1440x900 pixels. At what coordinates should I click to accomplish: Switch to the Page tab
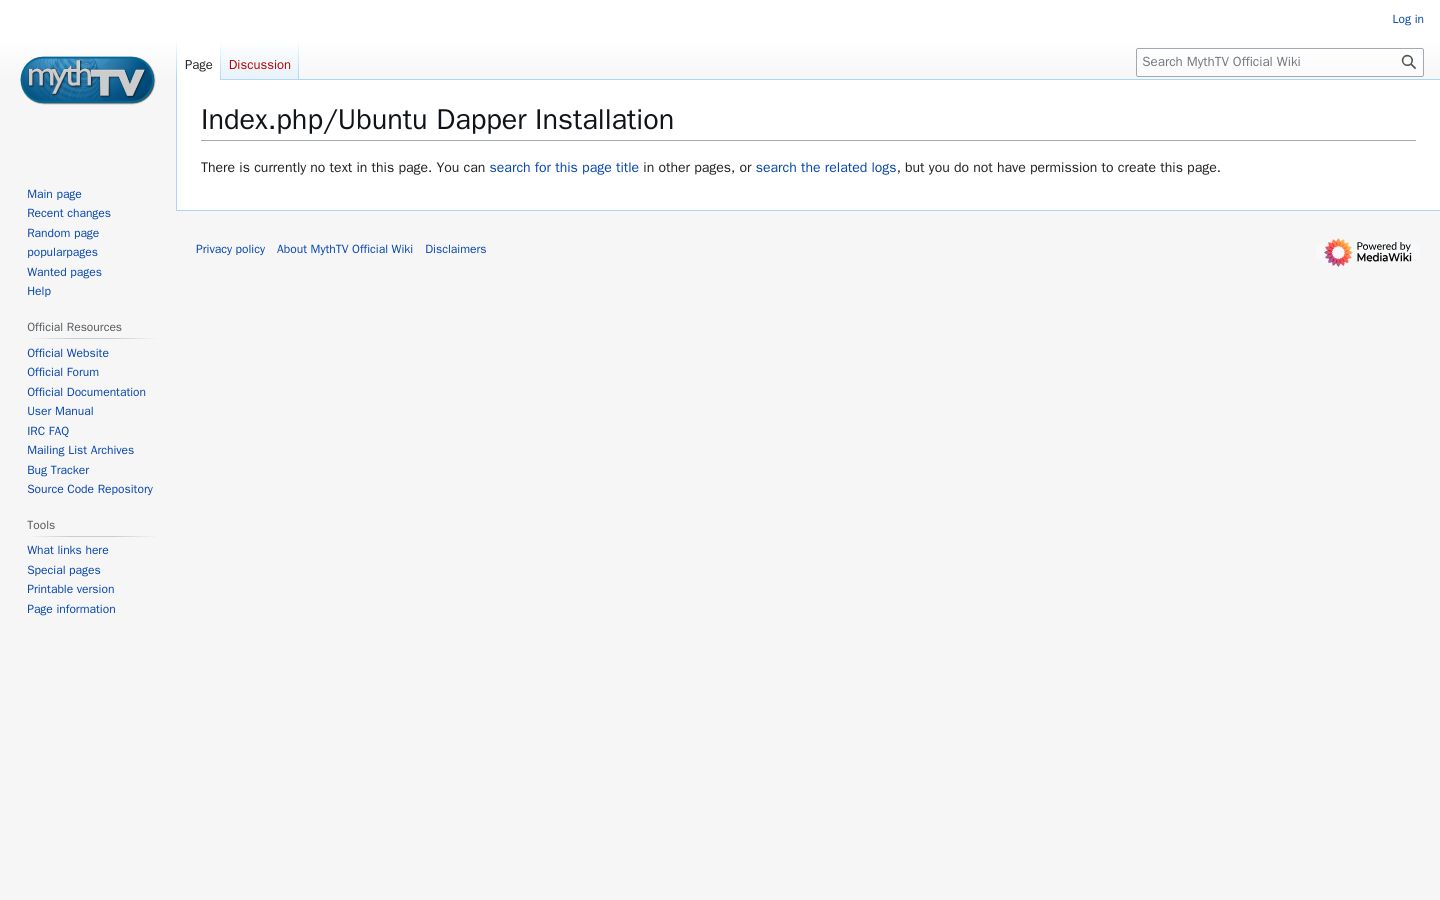[x=198, y=65]
